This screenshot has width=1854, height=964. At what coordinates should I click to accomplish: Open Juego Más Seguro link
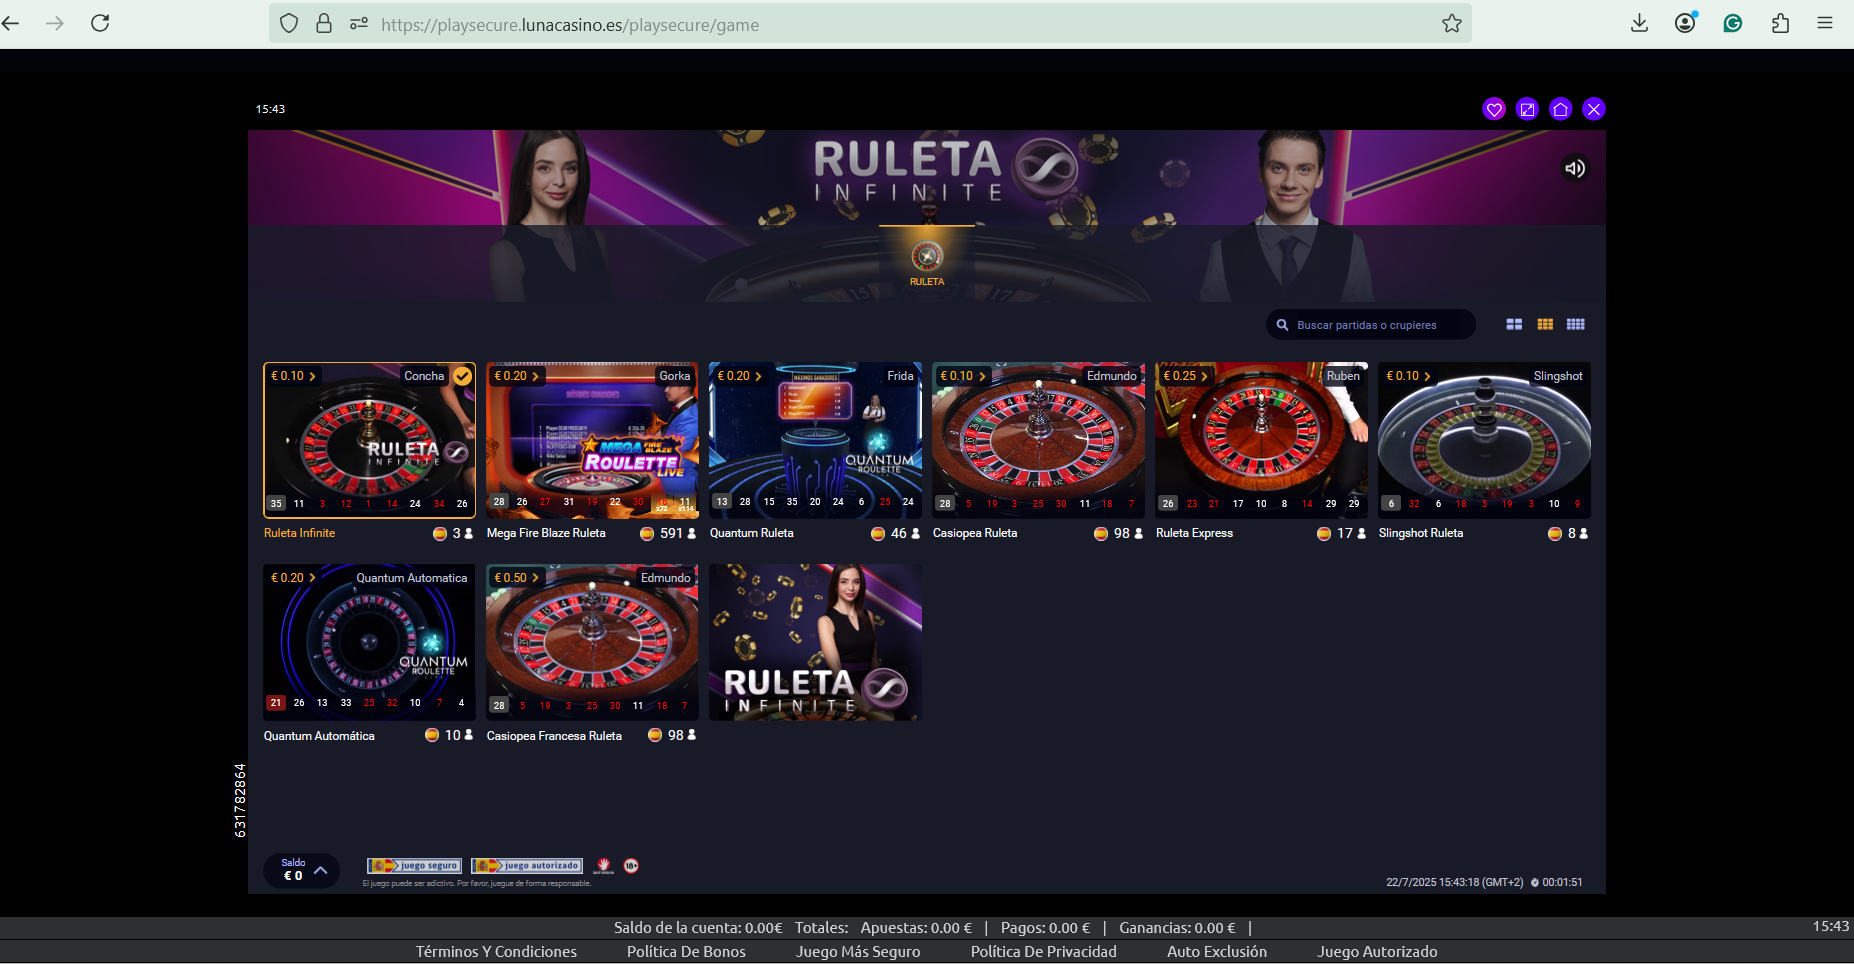tap(858, 952)
